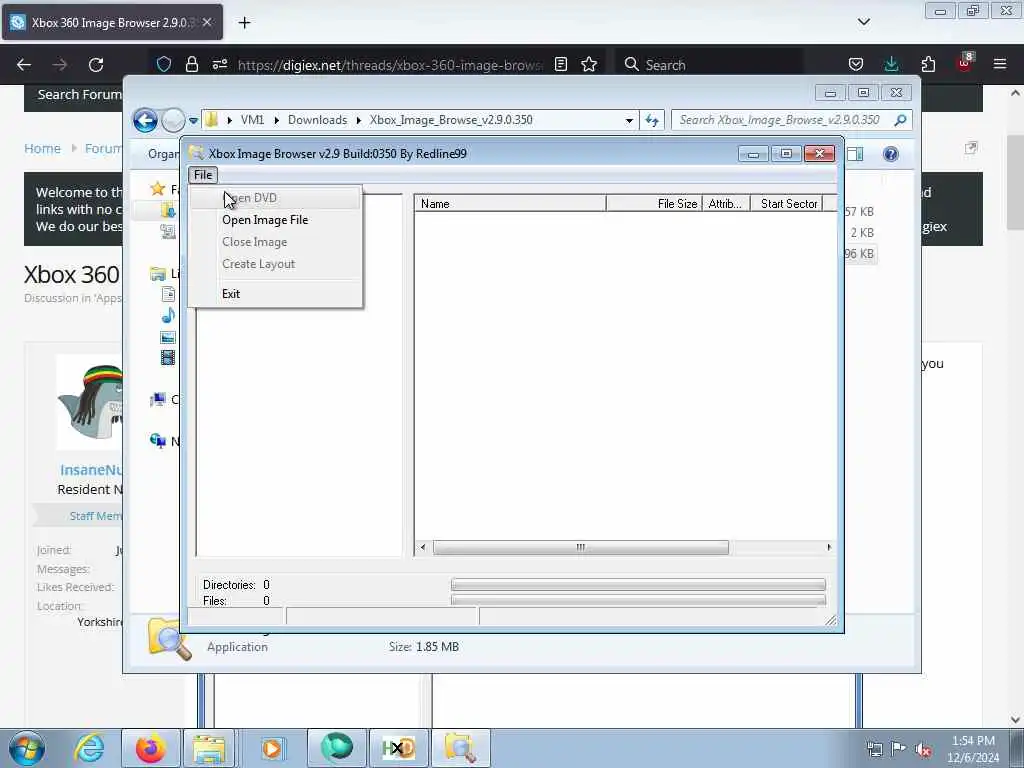
Task: Open the Pictures library icon in Explorer sidebar
Action: 168,337
